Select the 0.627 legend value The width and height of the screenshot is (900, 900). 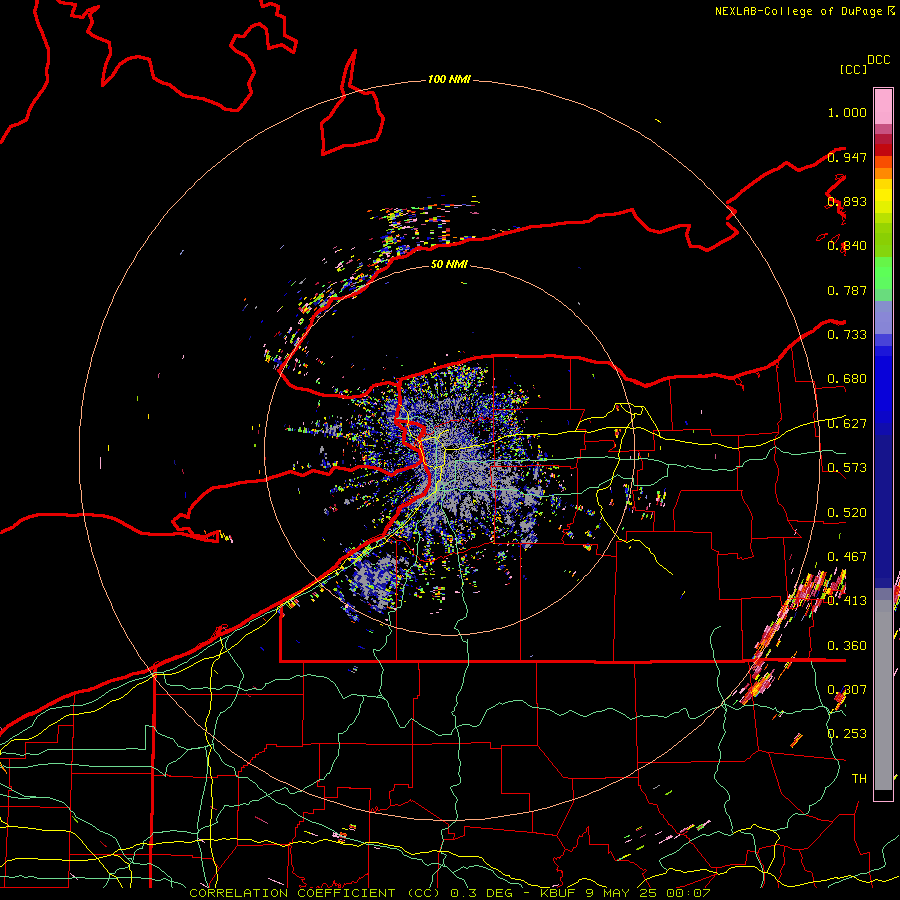click(x=847, y=424)
